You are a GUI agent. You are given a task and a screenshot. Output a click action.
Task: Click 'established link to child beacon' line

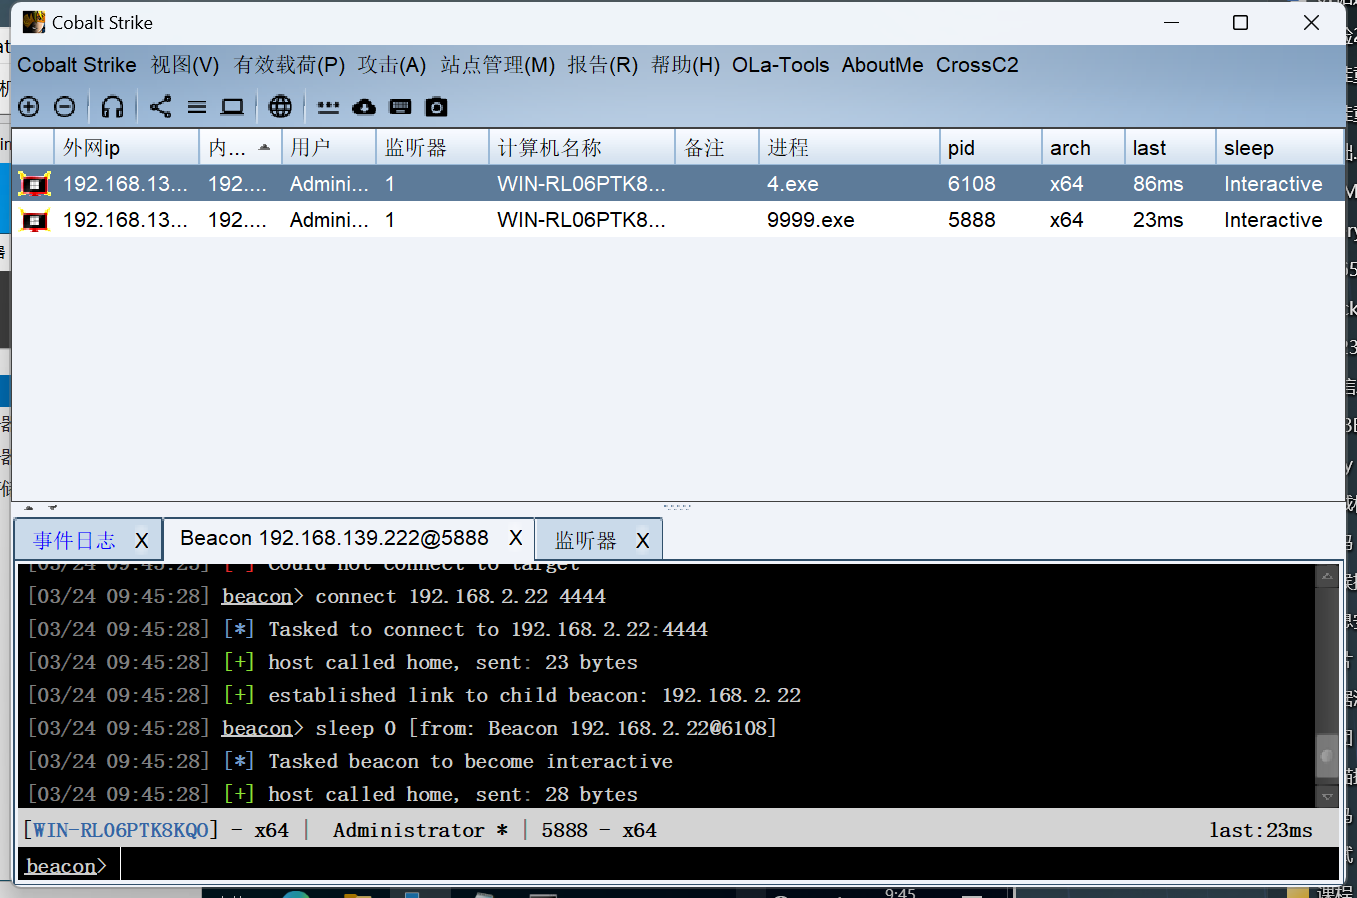tap(534, 695)
